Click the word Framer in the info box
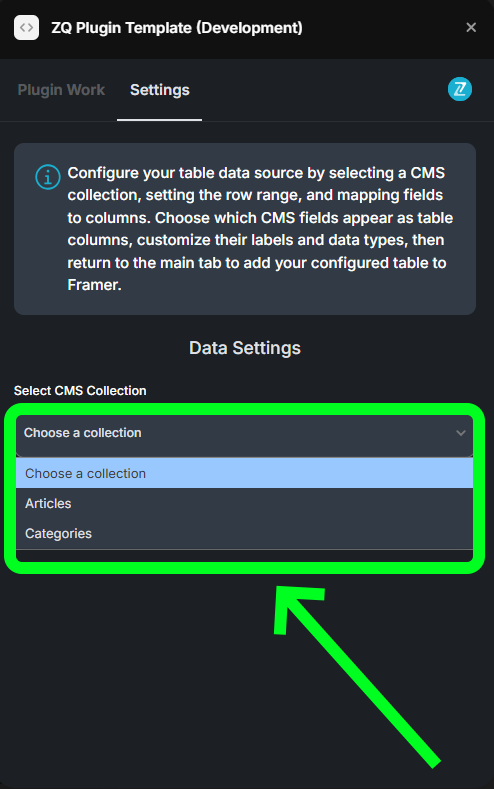The width and height of the screenshot is (494, 789). (94, 285)
